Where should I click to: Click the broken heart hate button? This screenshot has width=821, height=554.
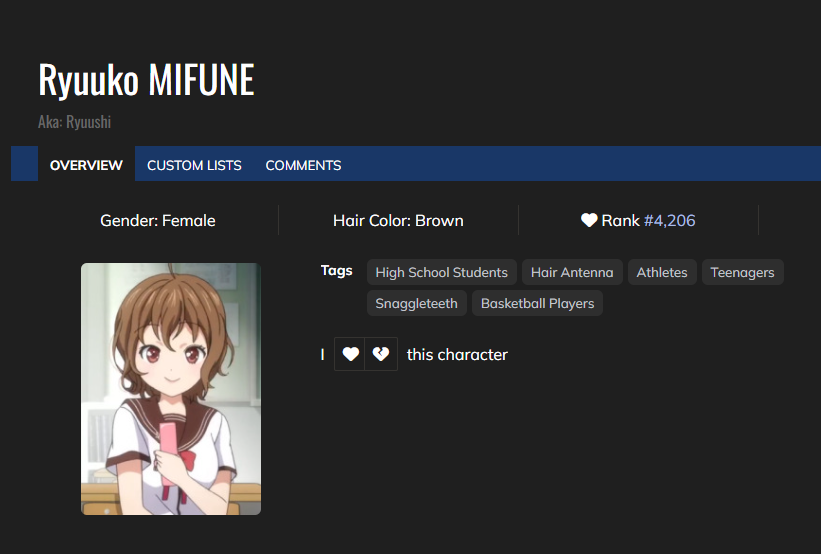[381, 354]
